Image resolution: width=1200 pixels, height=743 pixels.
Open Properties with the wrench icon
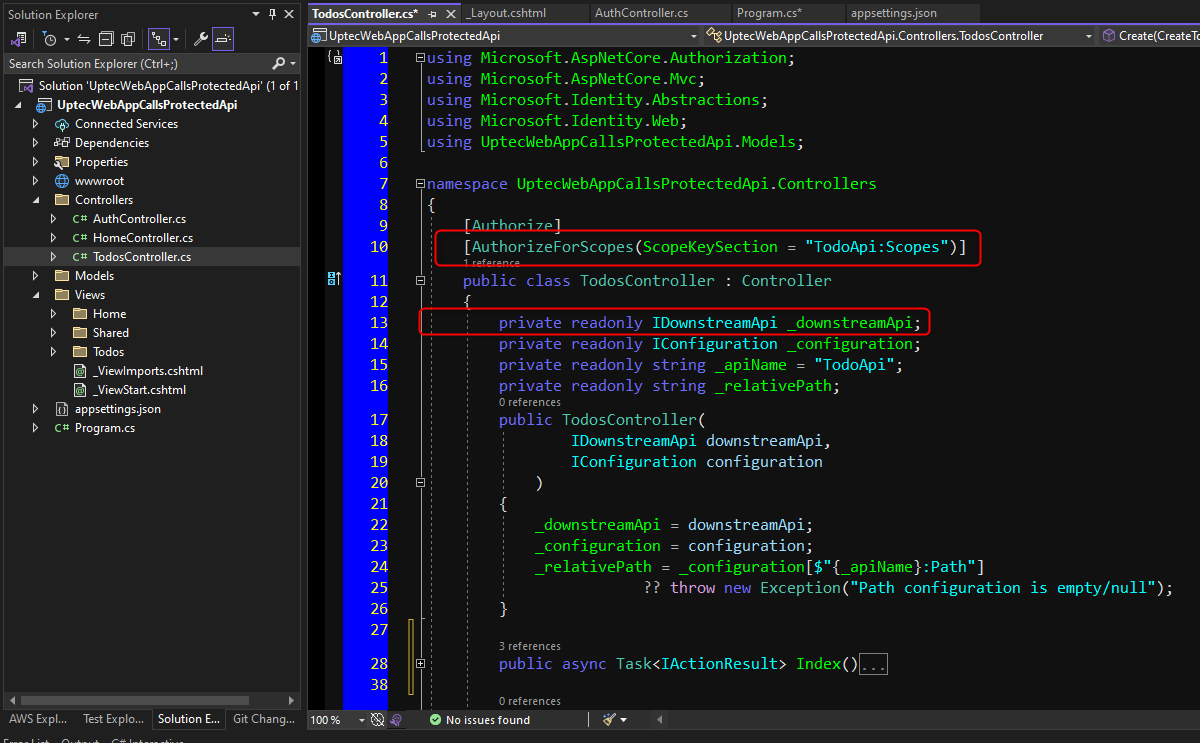(200, 39)
